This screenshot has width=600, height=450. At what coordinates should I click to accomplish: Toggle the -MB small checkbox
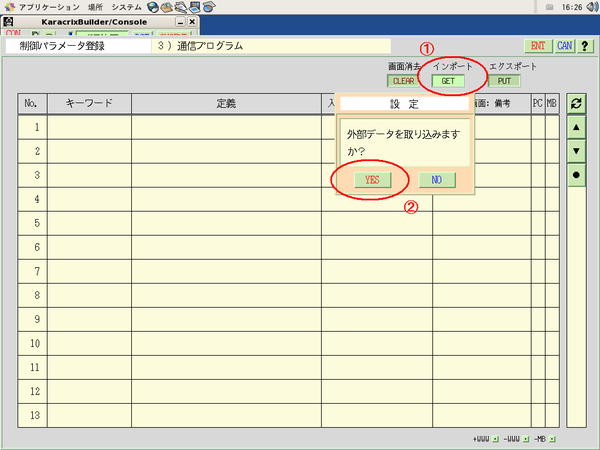(552, 439)
